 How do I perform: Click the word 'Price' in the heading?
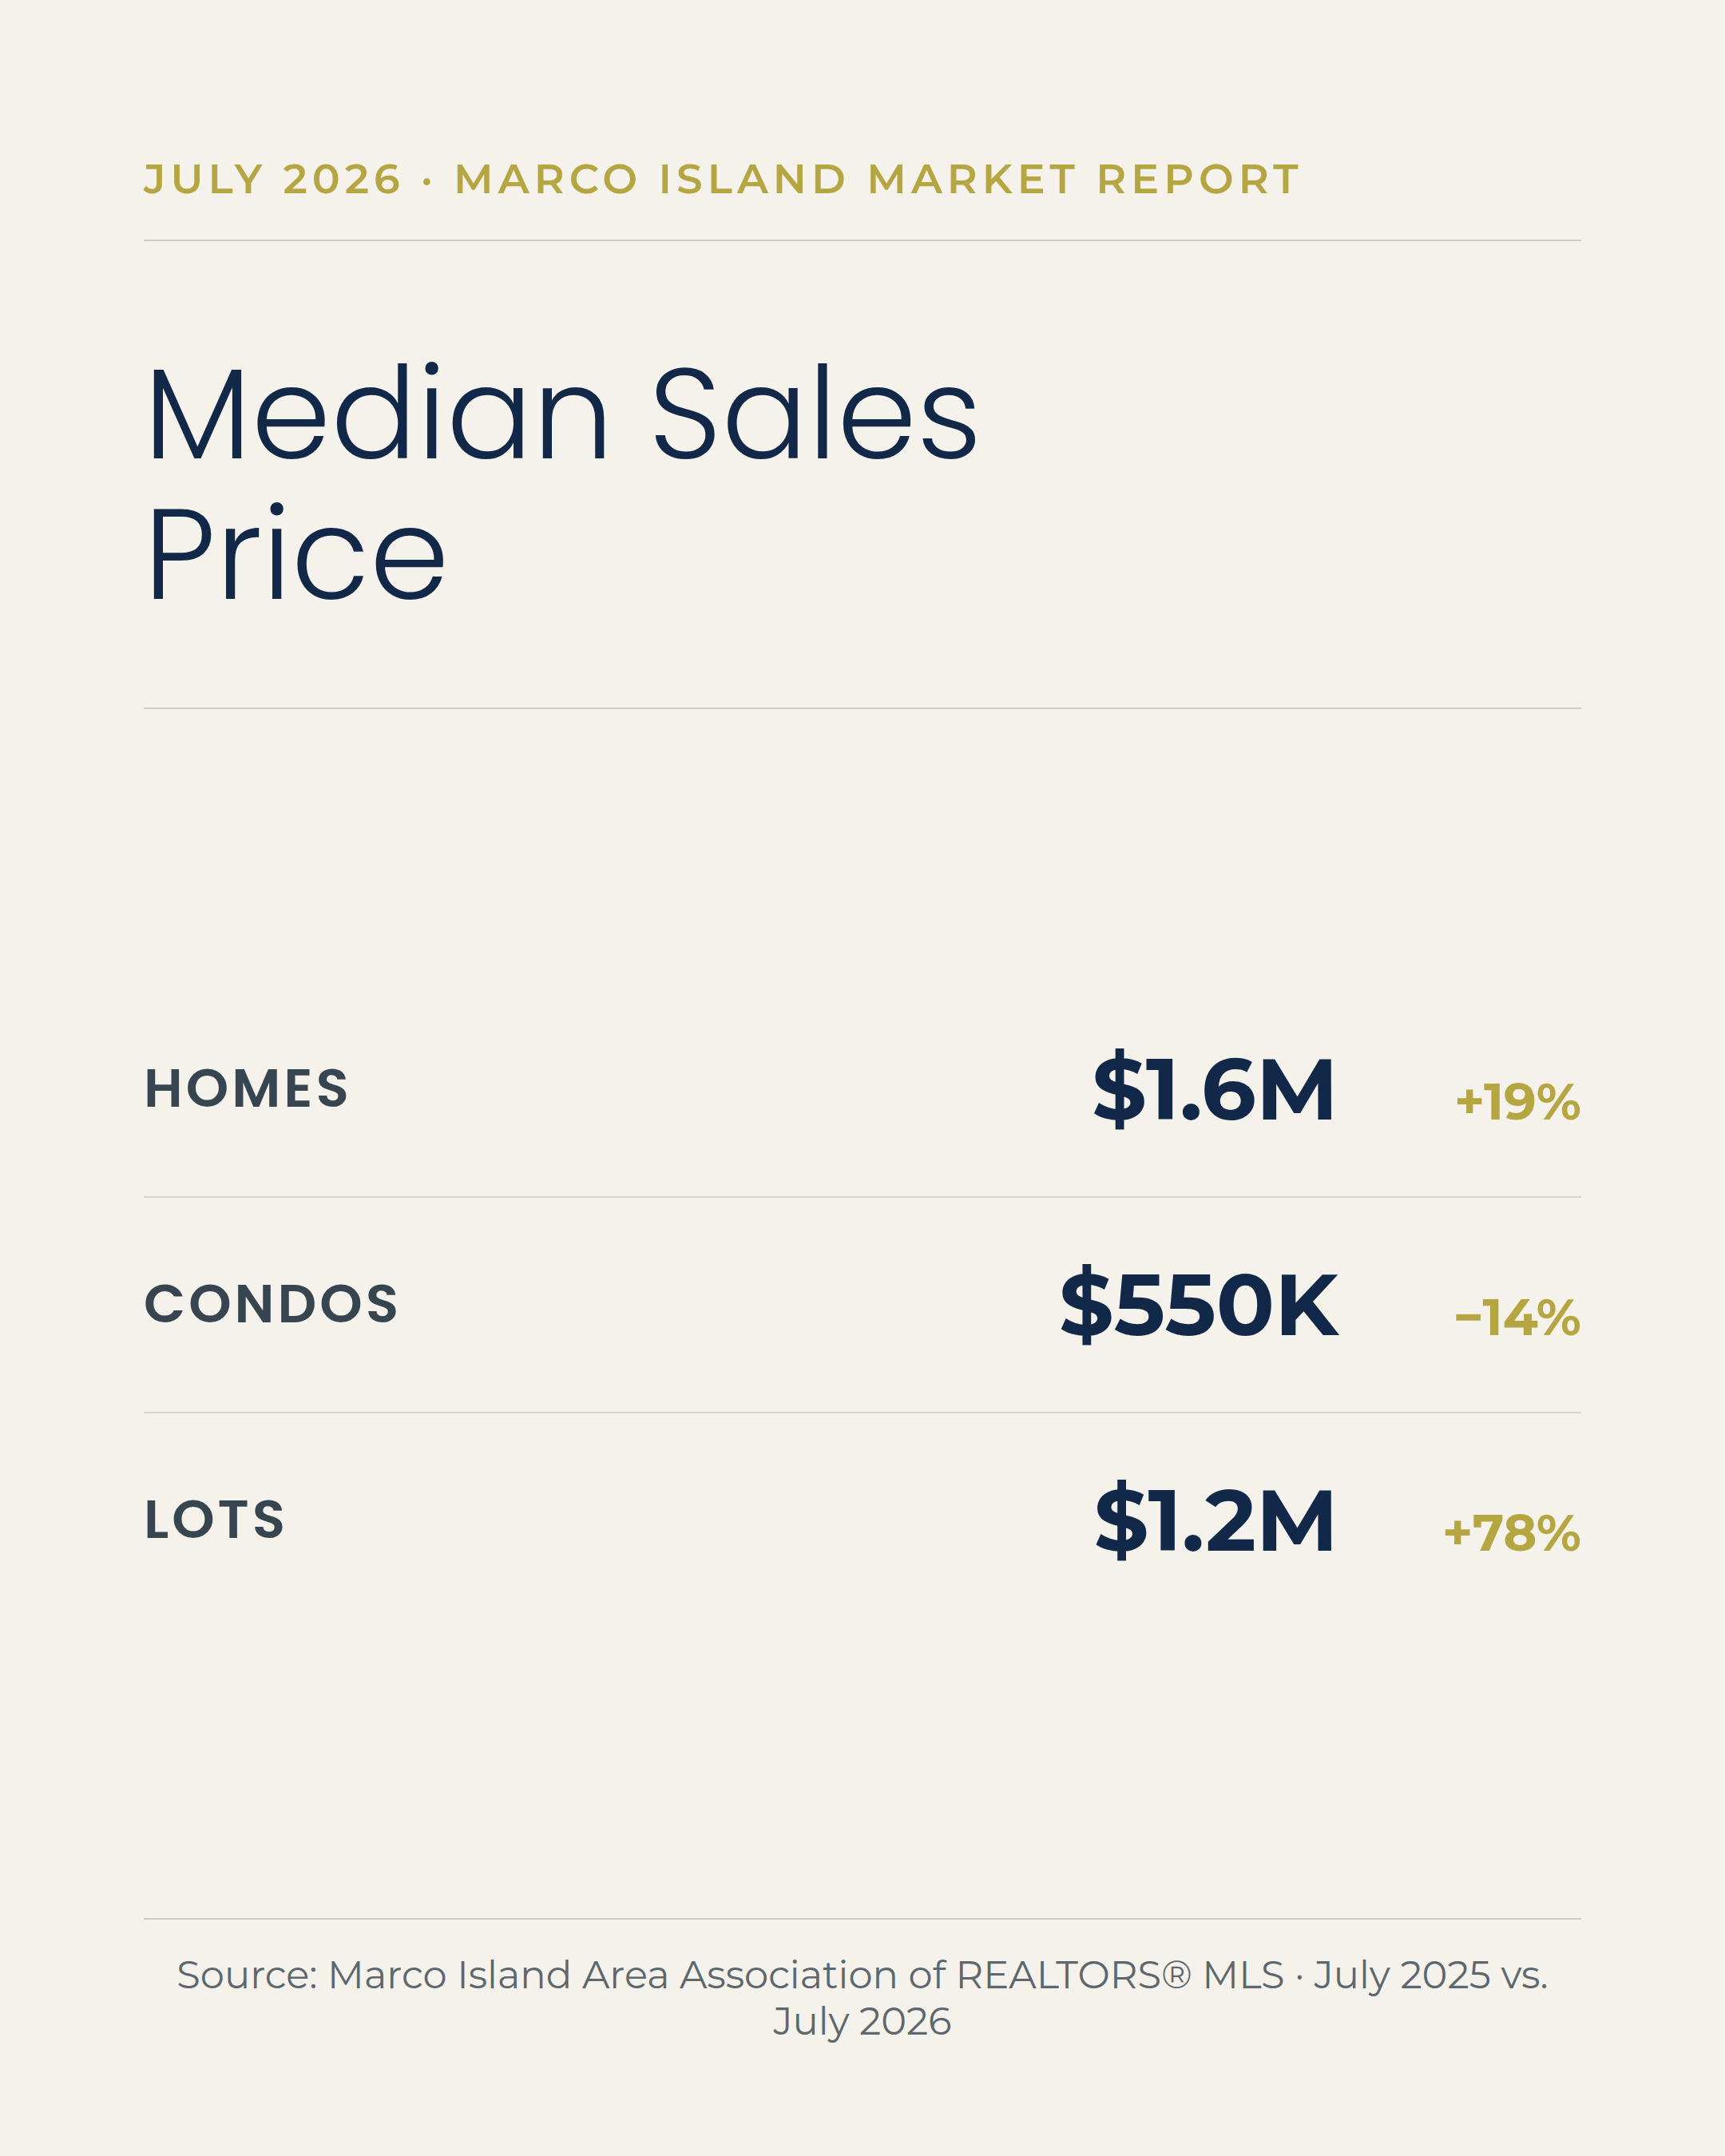click(x=296, y=554)
